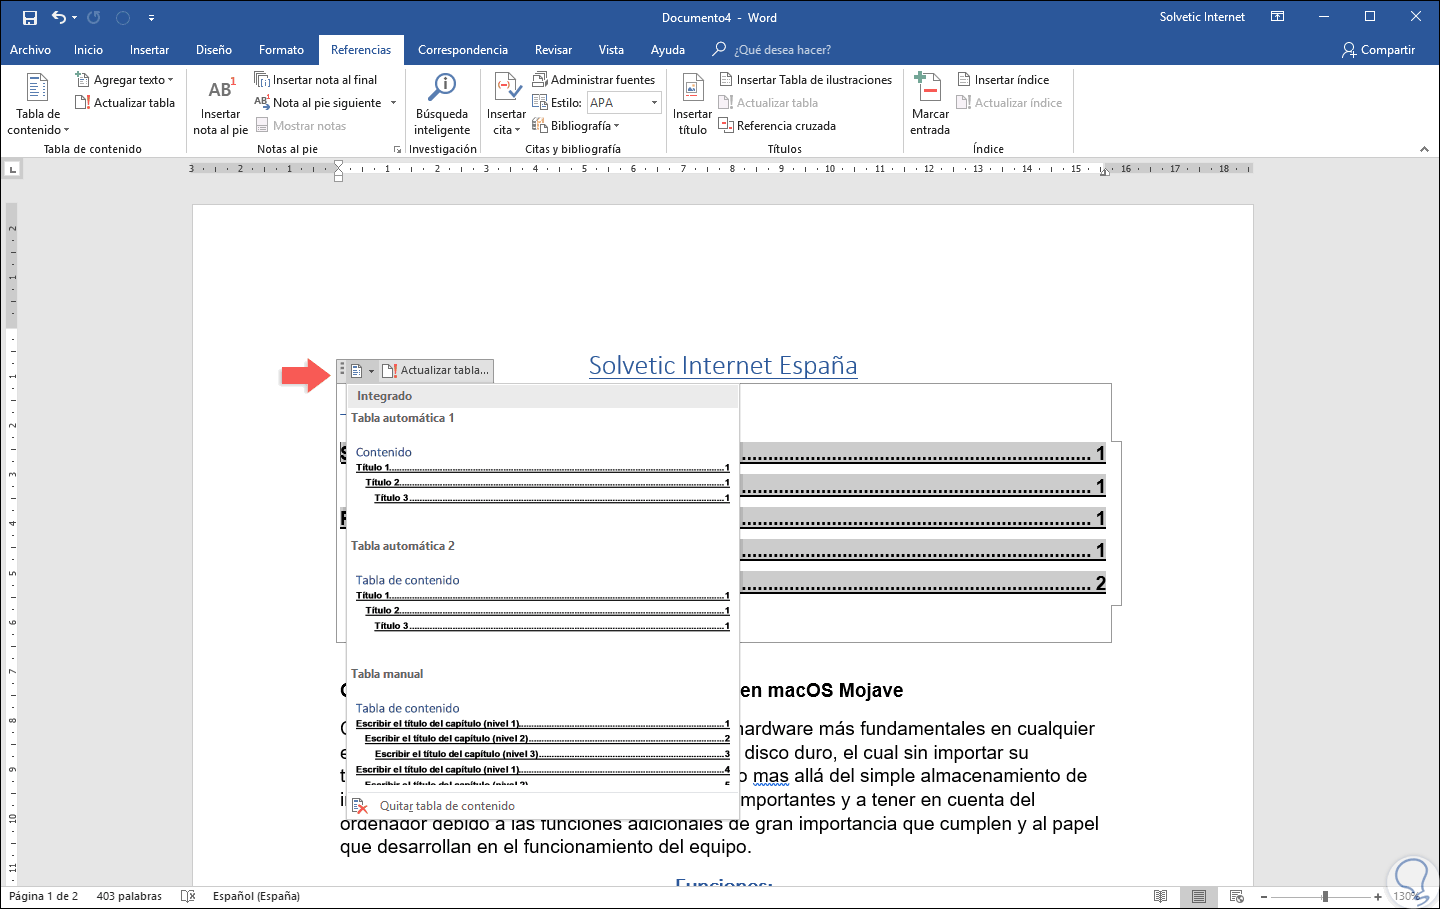
Task: Click Insertar título caption button
Action: [x=692, y=104]
